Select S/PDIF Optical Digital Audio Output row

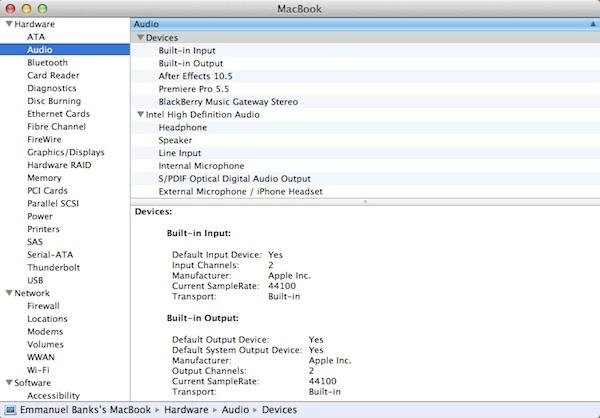365,179
